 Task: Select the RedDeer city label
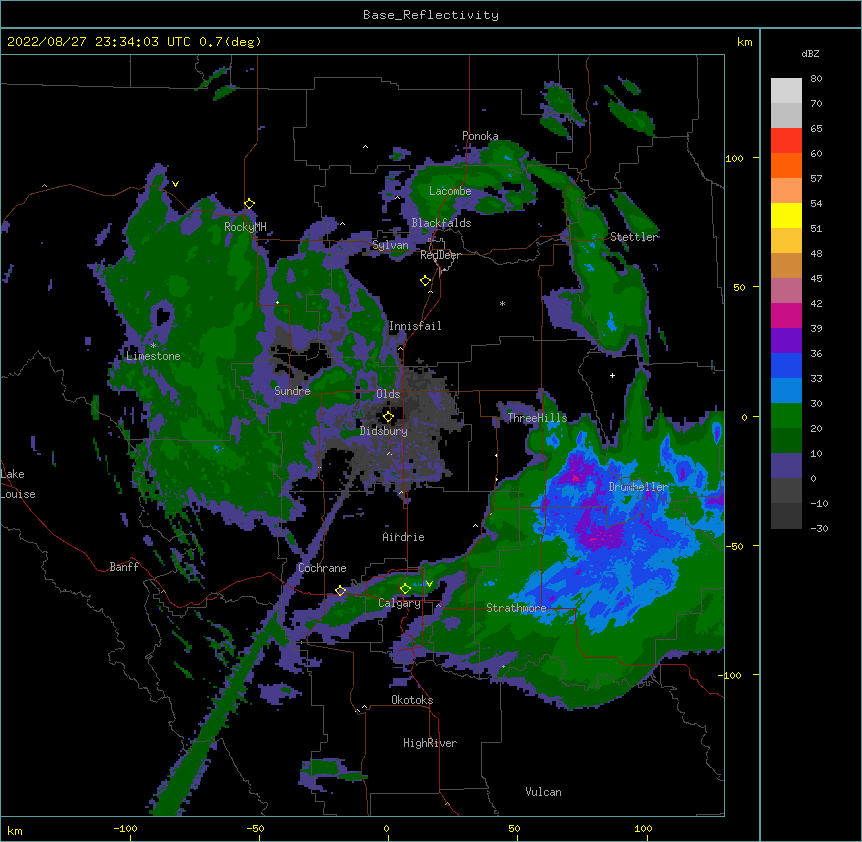440,255
